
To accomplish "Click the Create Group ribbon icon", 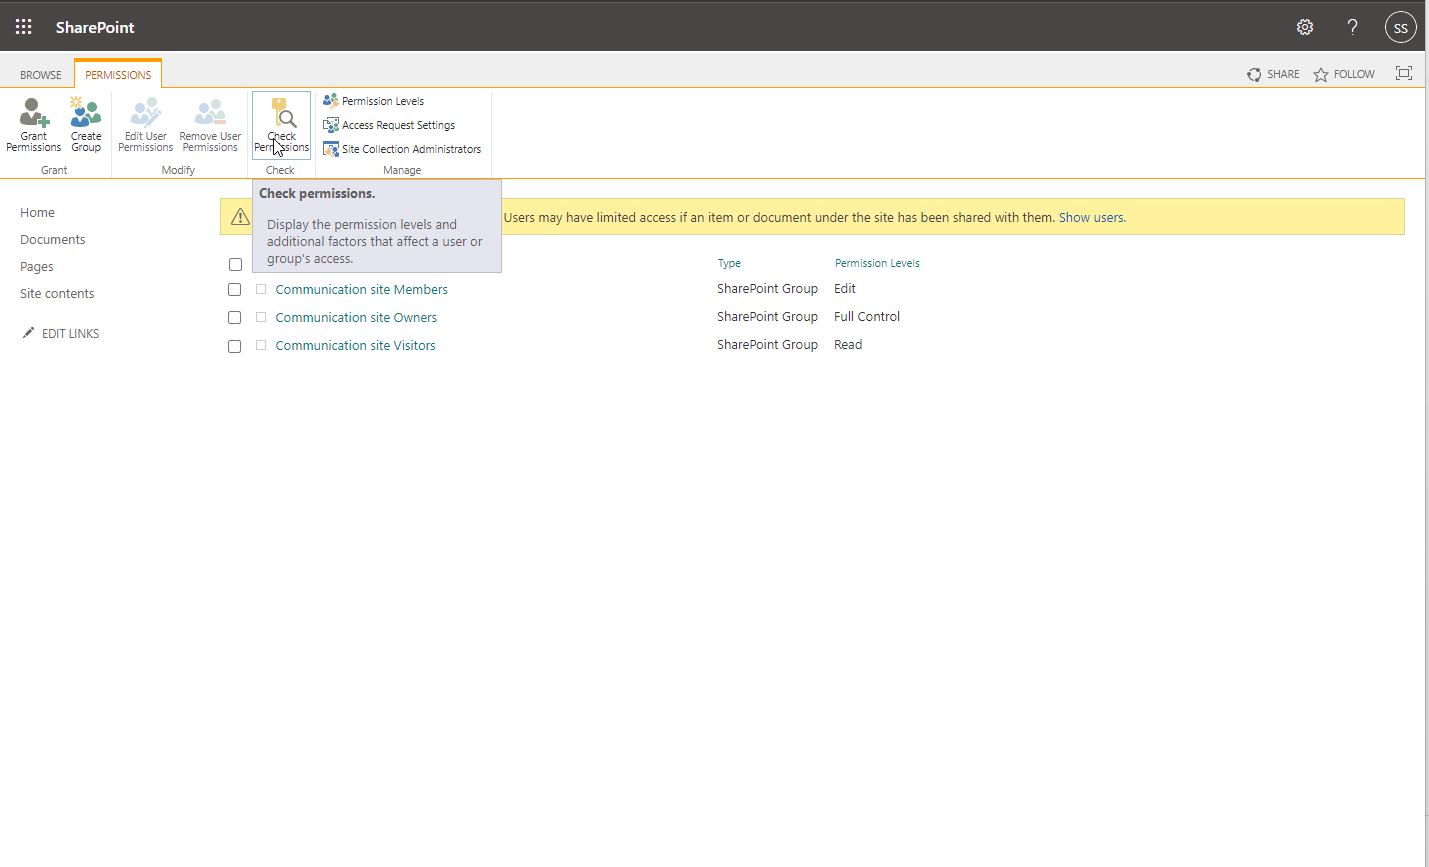I will (x=86, y=112).
